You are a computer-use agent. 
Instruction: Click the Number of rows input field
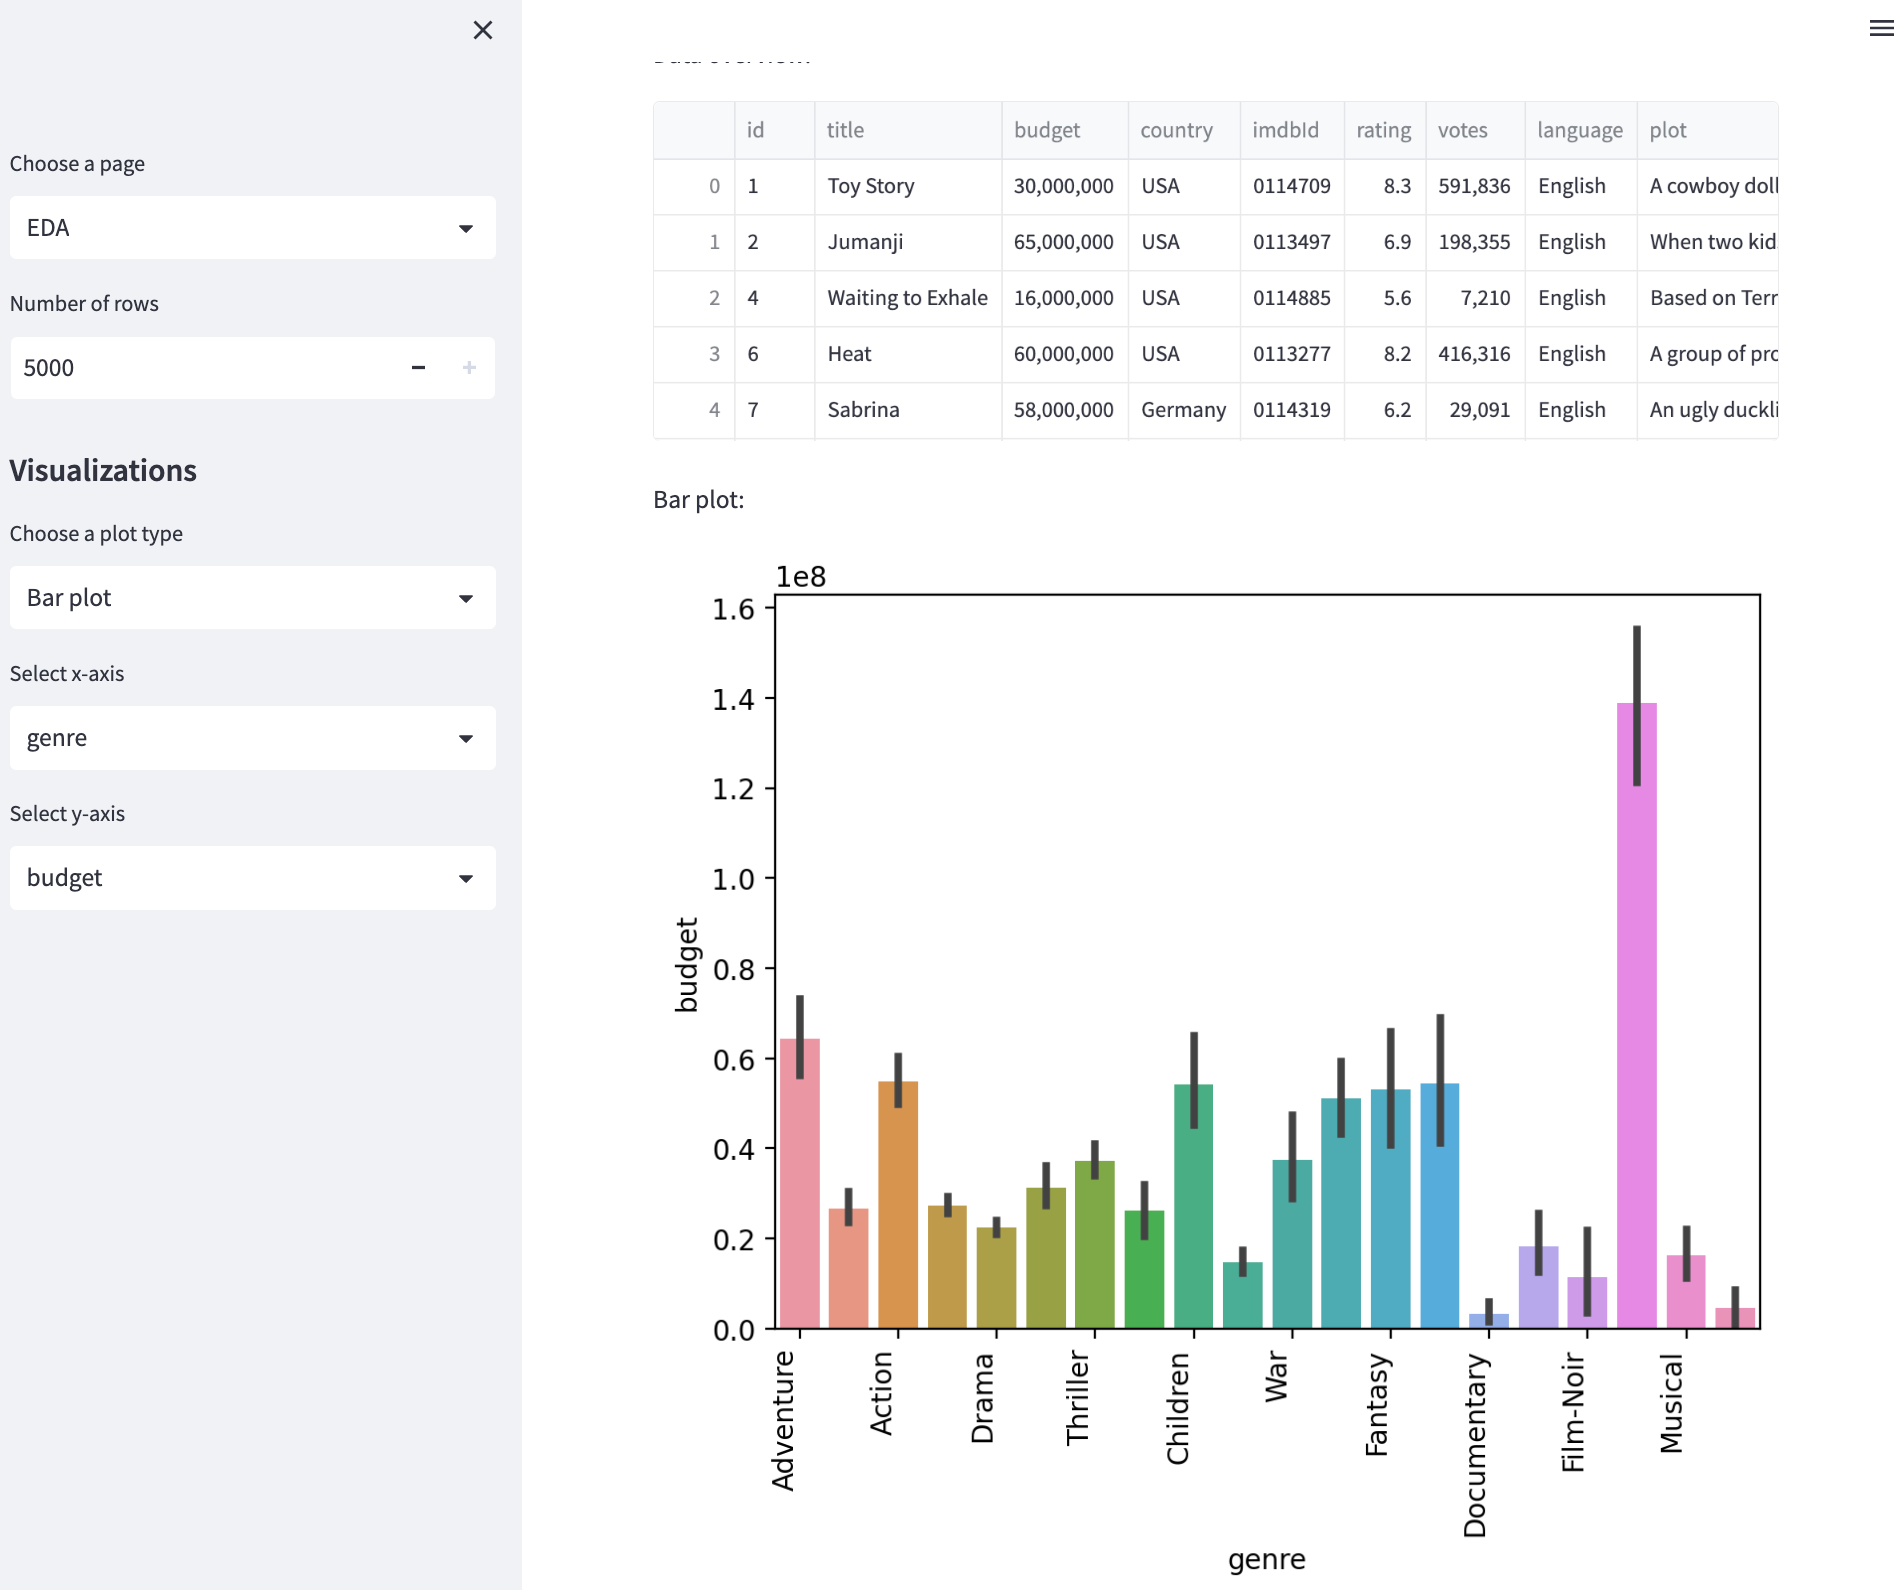pyautogui.click(x=200, y=368)
